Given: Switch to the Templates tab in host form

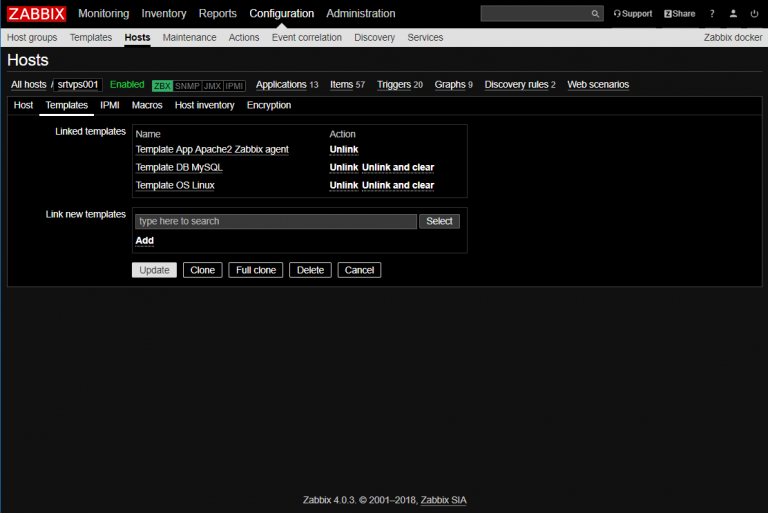Looking at the screenshot, I should click(x=67, y=105).
